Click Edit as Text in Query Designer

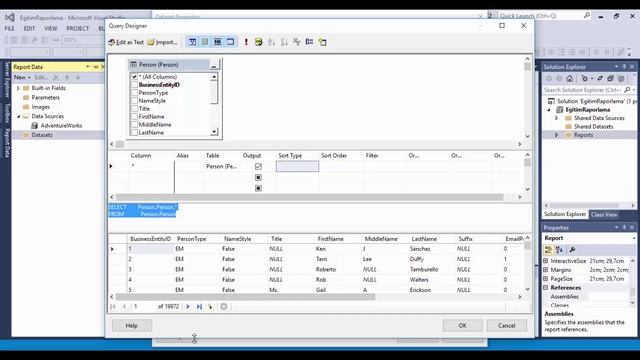(x=126, y=42)
